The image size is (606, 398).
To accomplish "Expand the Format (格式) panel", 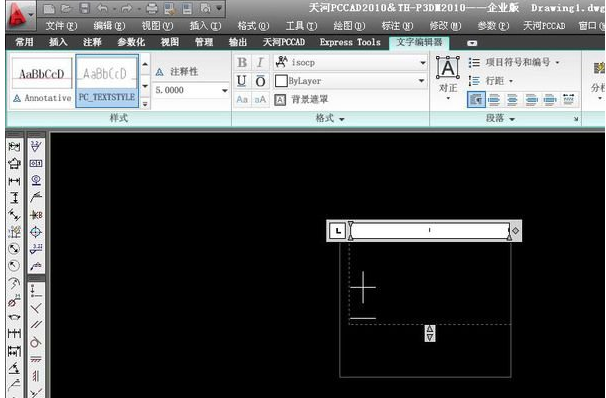I will coord(330,118).
